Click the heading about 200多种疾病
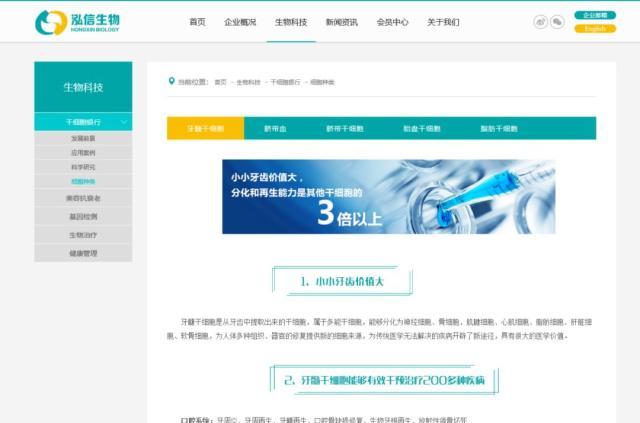640x423 pixels. pyautogui.click(x=384, y=380)
